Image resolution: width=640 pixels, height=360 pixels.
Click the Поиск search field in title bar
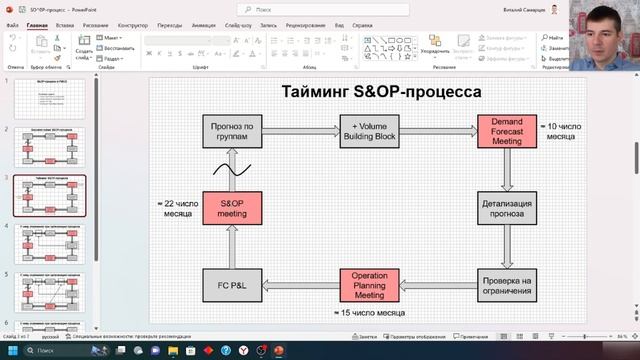pyautogui.click(x=323, y=9)
